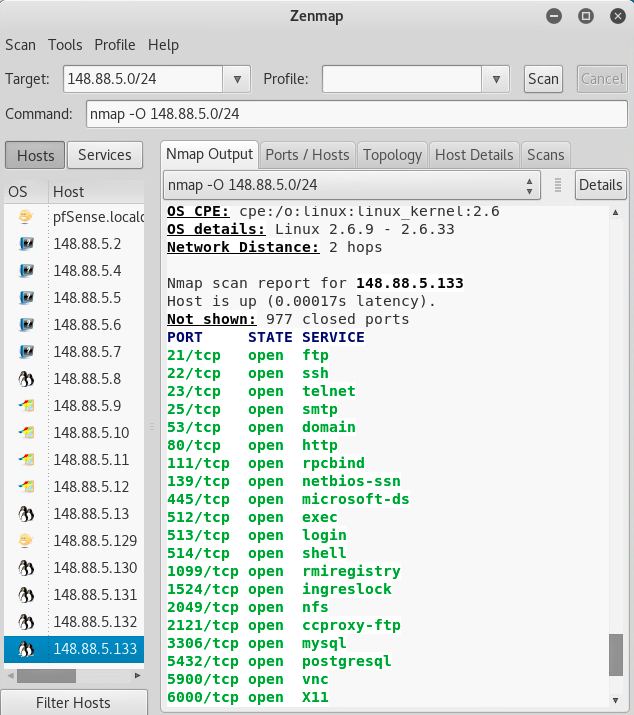Click the host list scroll left arrow

pyautogui.click(x=10, y=676)
